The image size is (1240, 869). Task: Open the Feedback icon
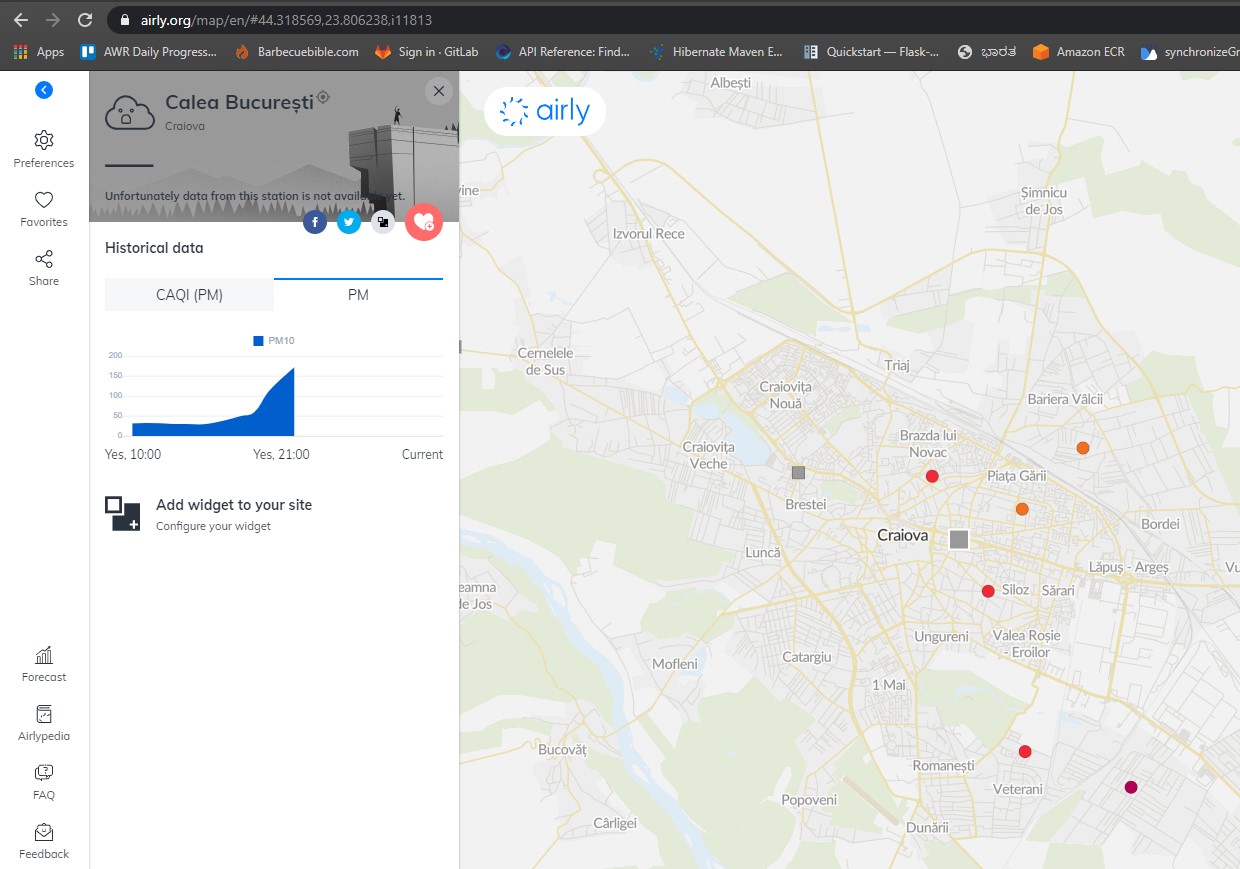[44, 833]
